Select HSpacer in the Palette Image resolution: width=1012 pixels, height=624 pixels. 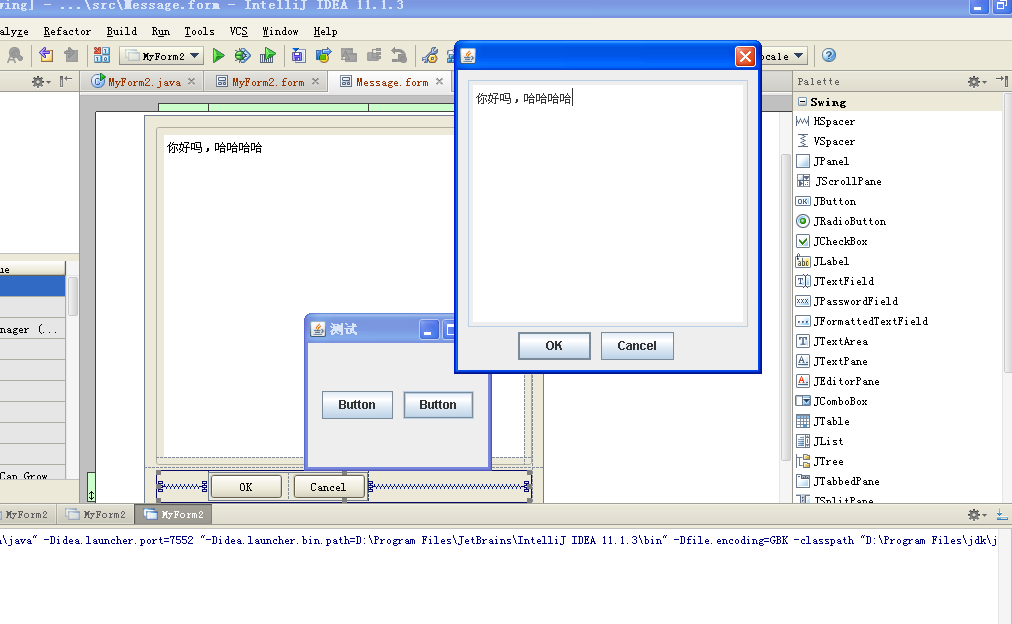click(825, 121)
